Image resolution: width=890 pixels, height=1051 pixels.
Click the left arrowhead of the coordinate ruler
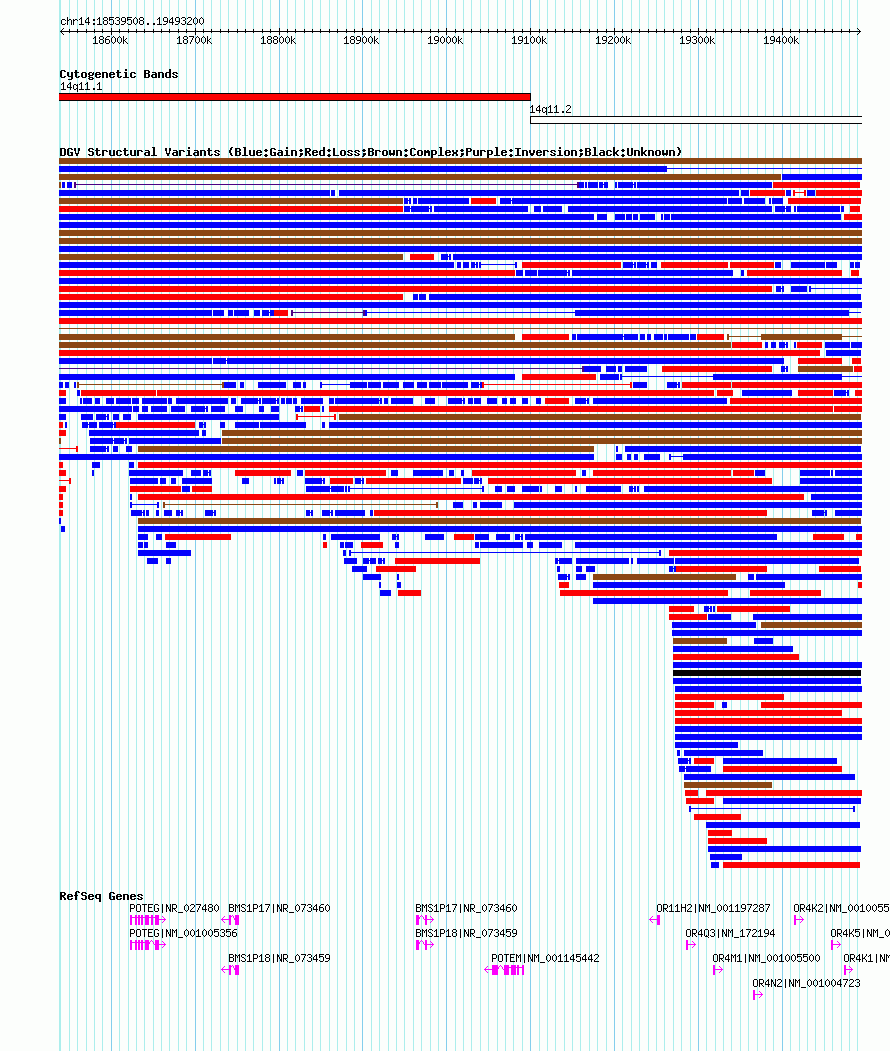click(x=62, y=31)
